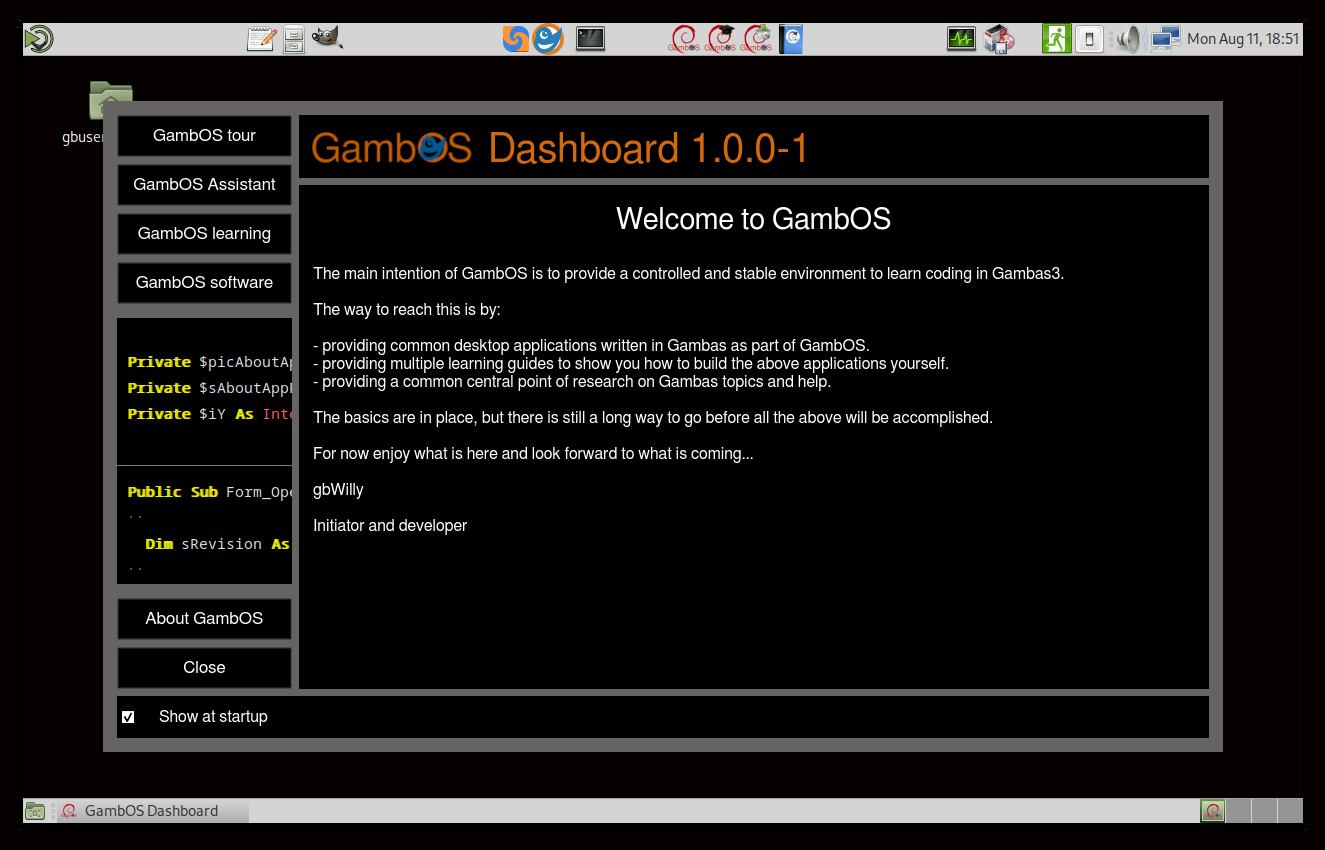Open the main menu icon in top panel
The image size is (1325, 850).
(38, 39)
